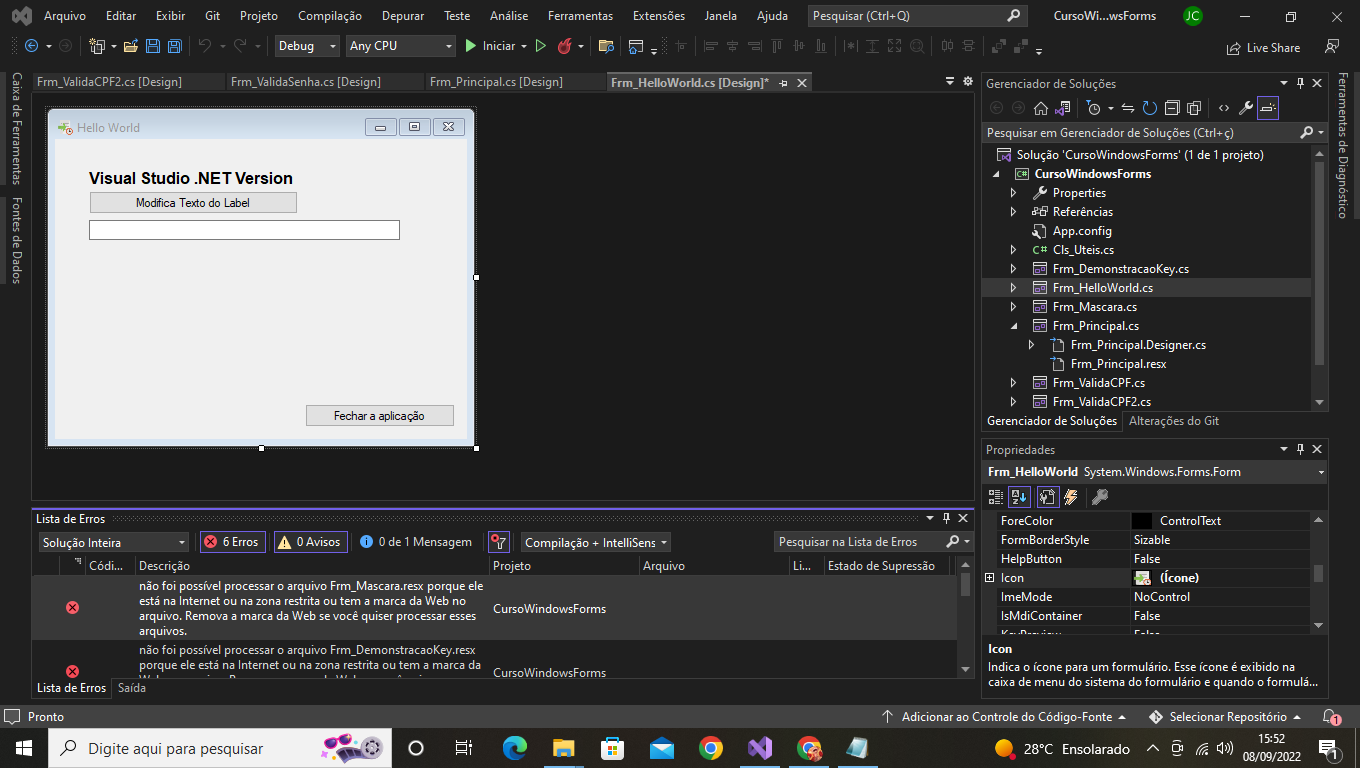
Task: Click the Pesquisar (Ctrl+Q) search box
Action: click(917, 16)
